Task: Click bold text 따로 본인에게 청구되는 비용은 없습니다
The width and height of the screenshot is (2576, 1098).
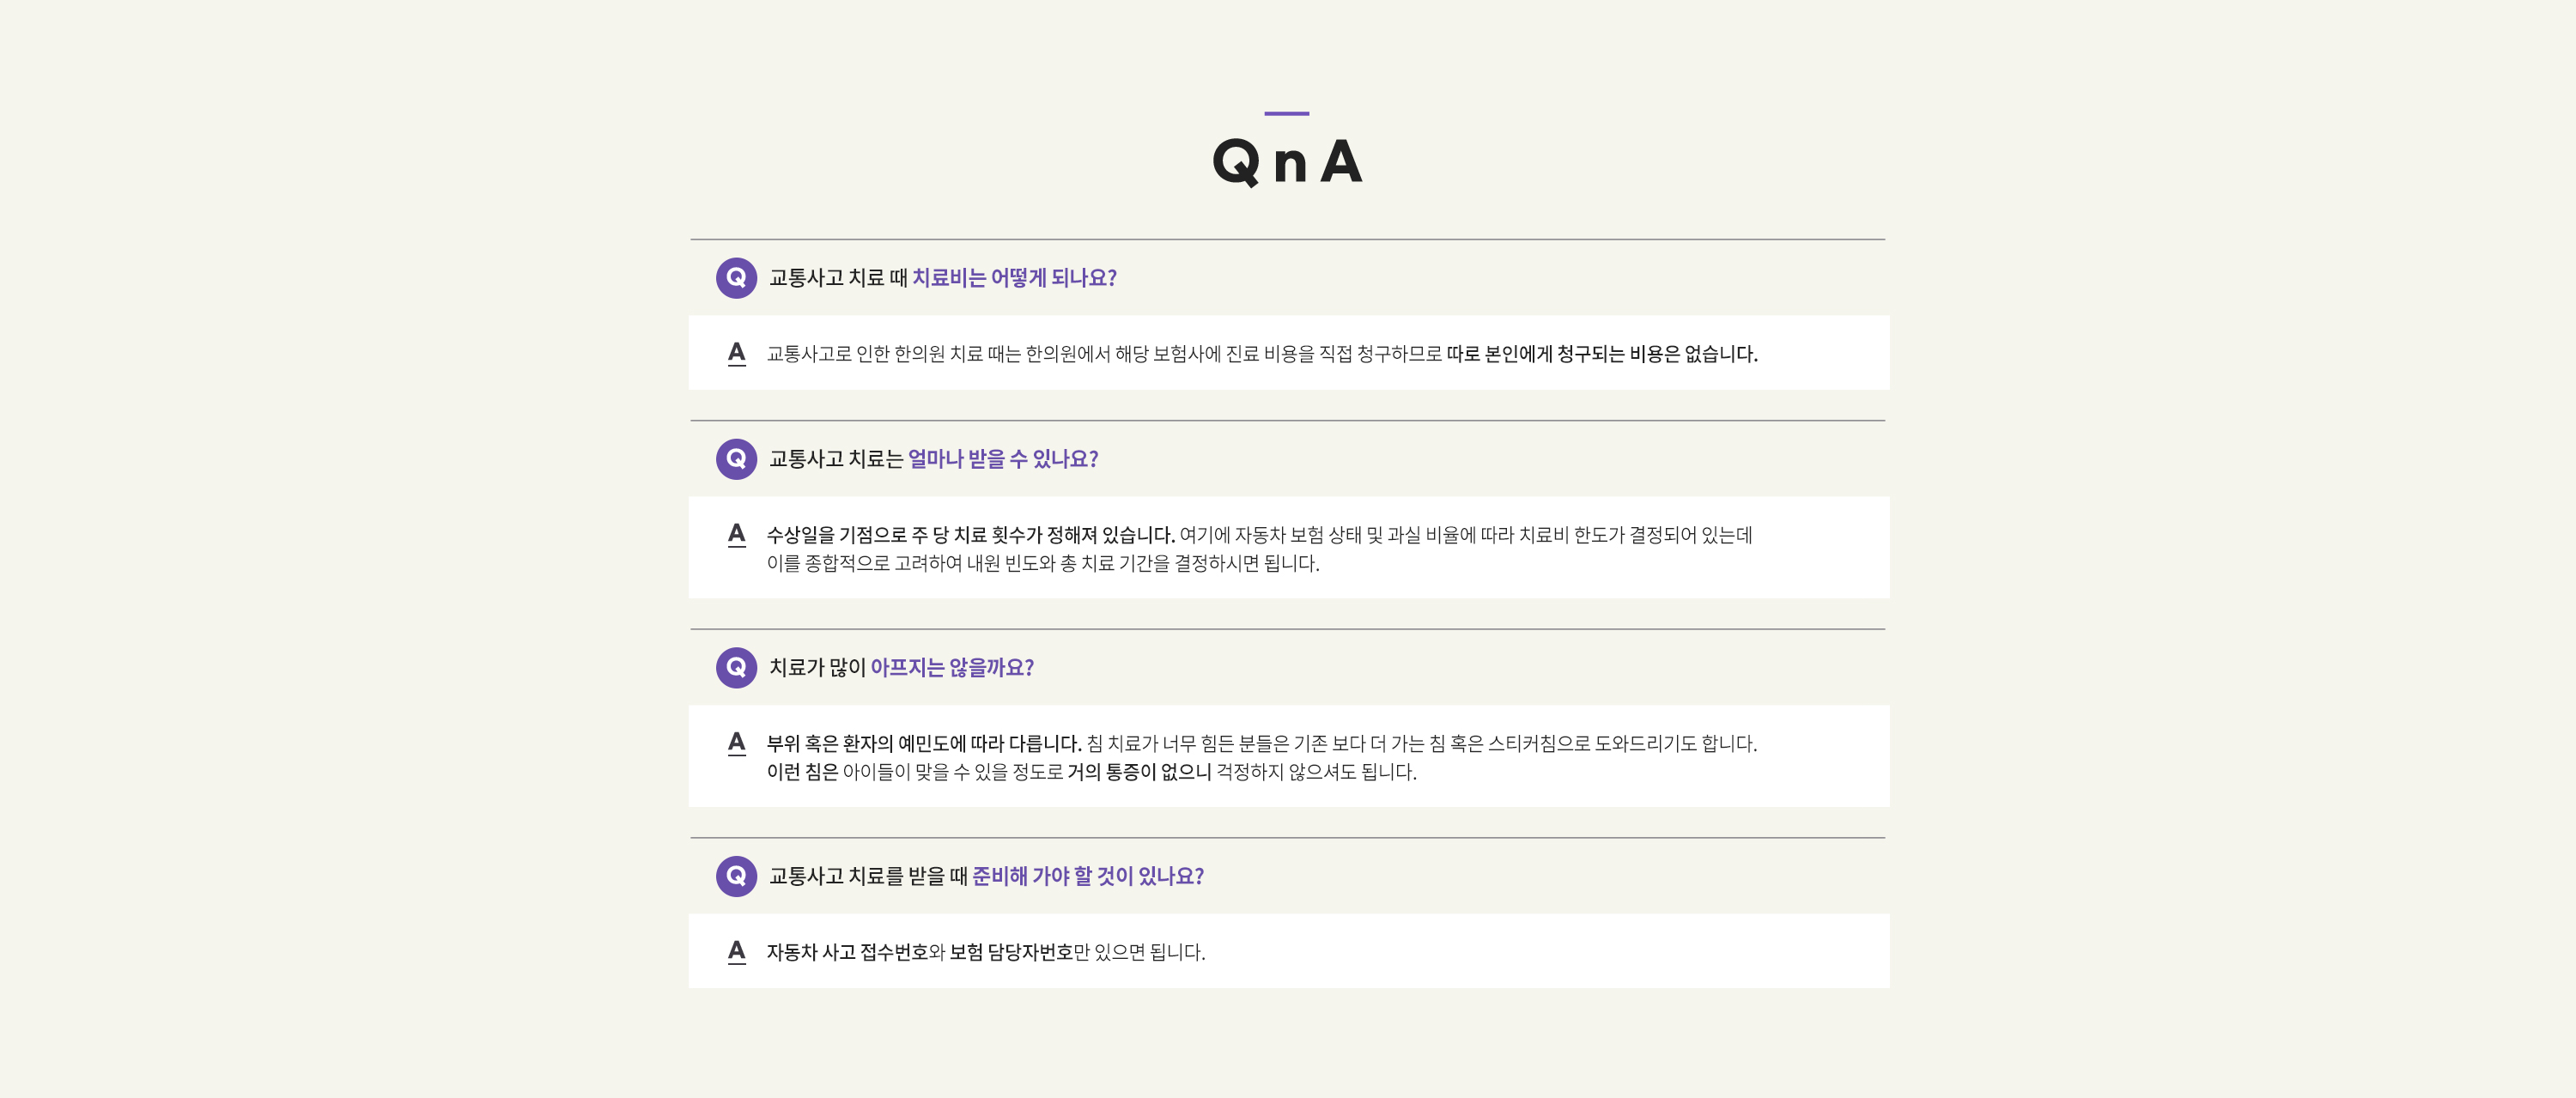Action: 1602,354
